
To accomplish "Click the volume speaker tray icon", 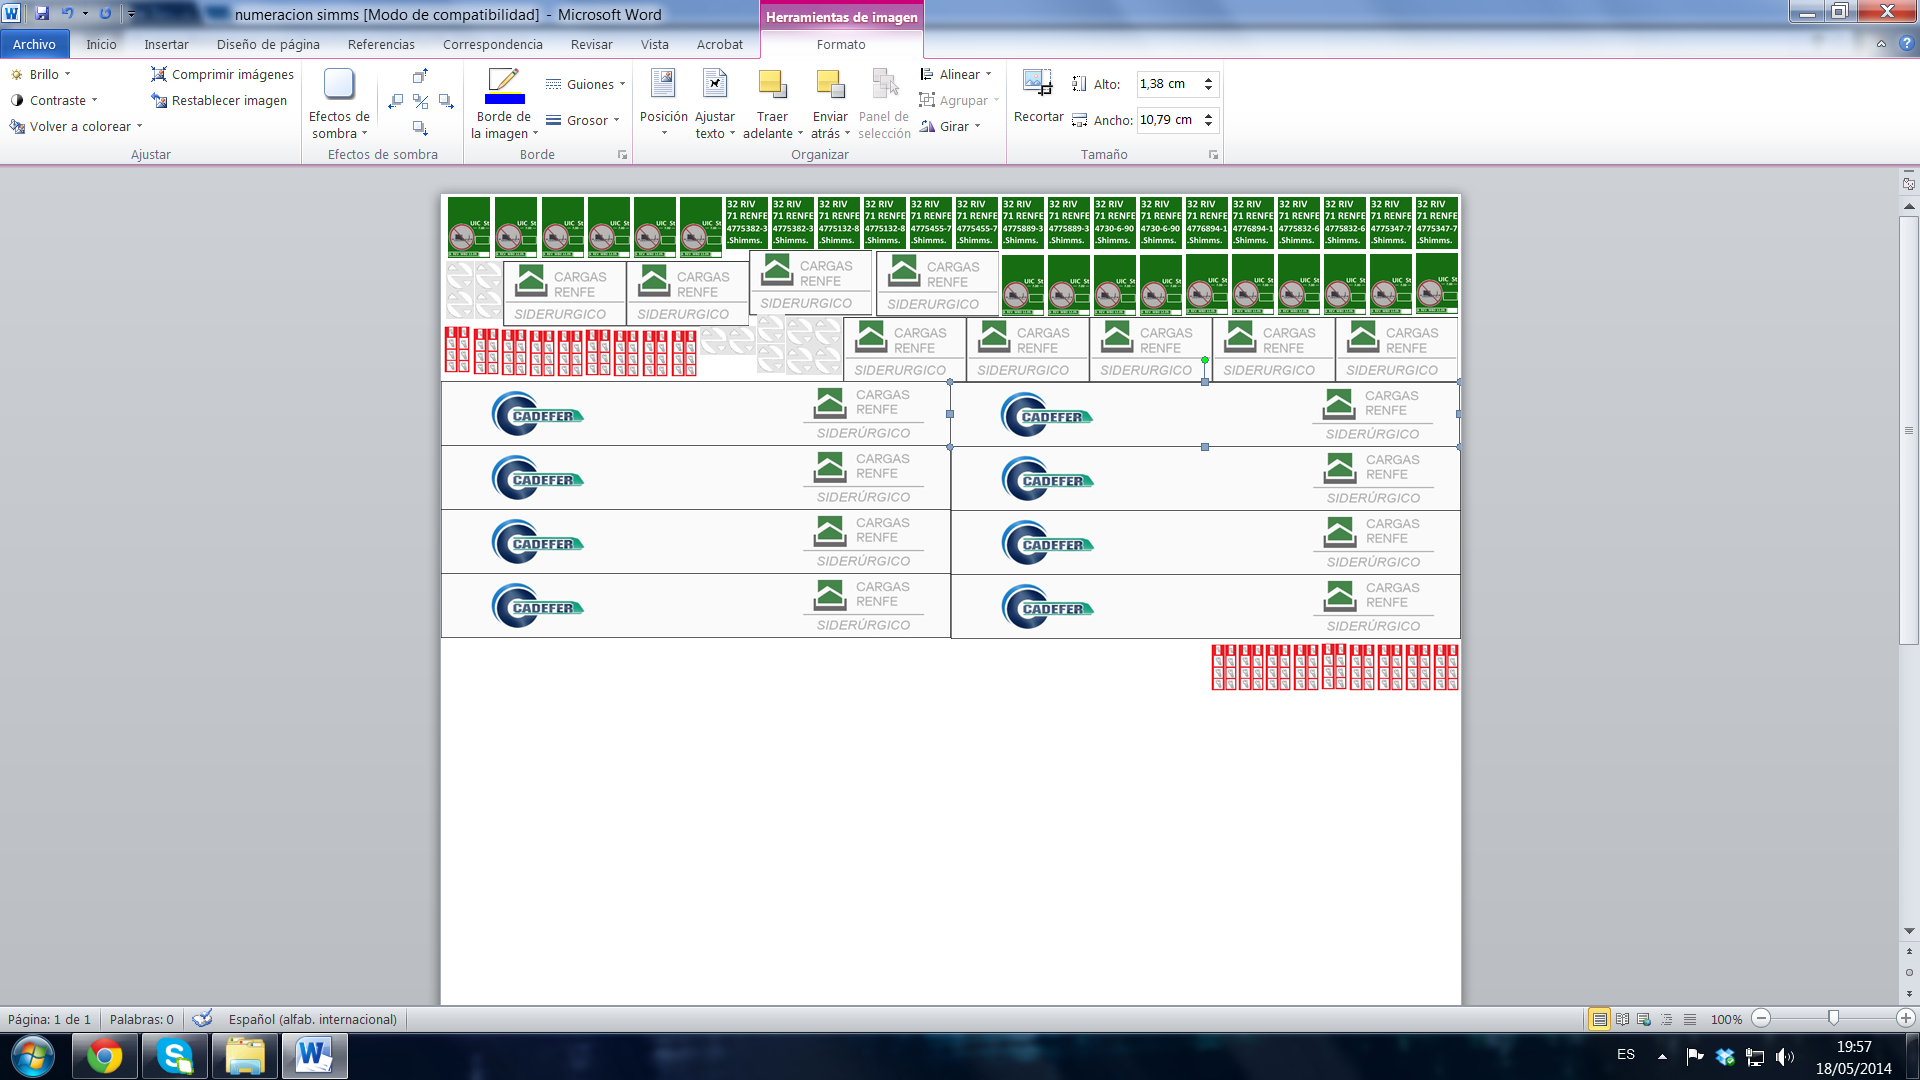I will pyautogui.click(x=1784, y=1056).
